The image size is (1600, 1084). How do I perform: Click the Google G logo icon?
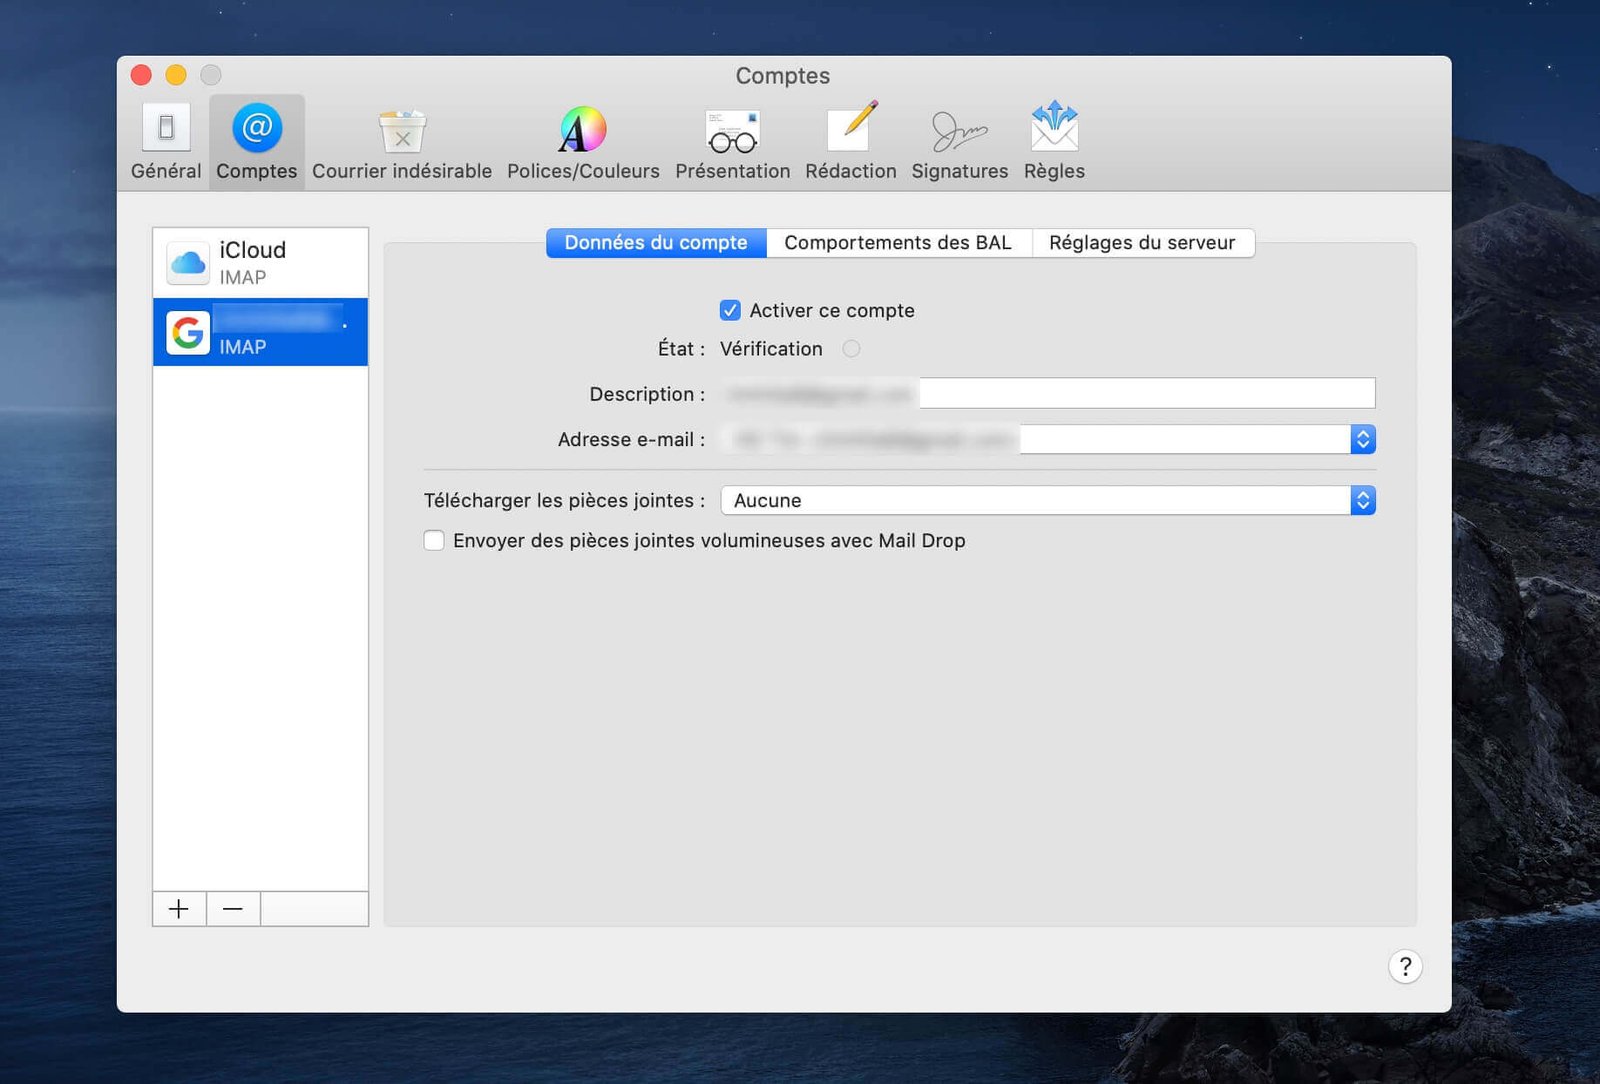188,332
